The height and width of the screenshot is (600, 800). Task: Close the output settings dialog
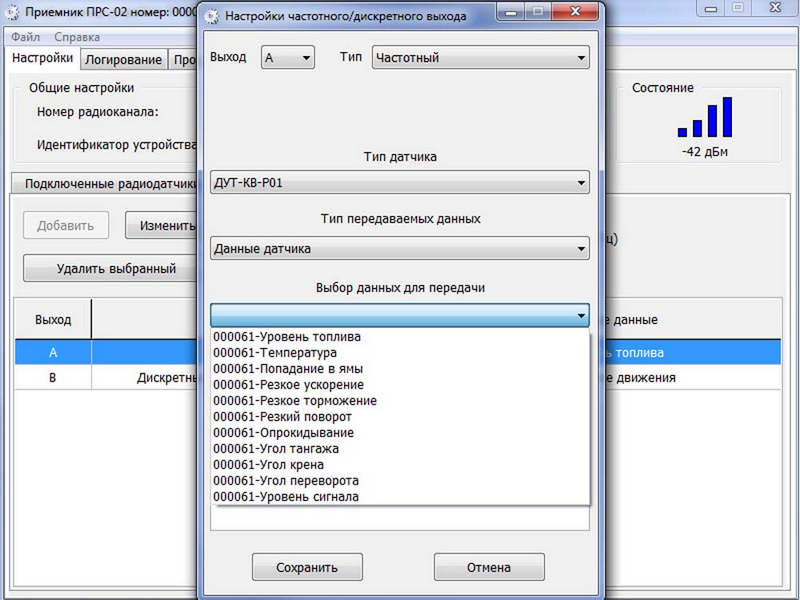575,11
